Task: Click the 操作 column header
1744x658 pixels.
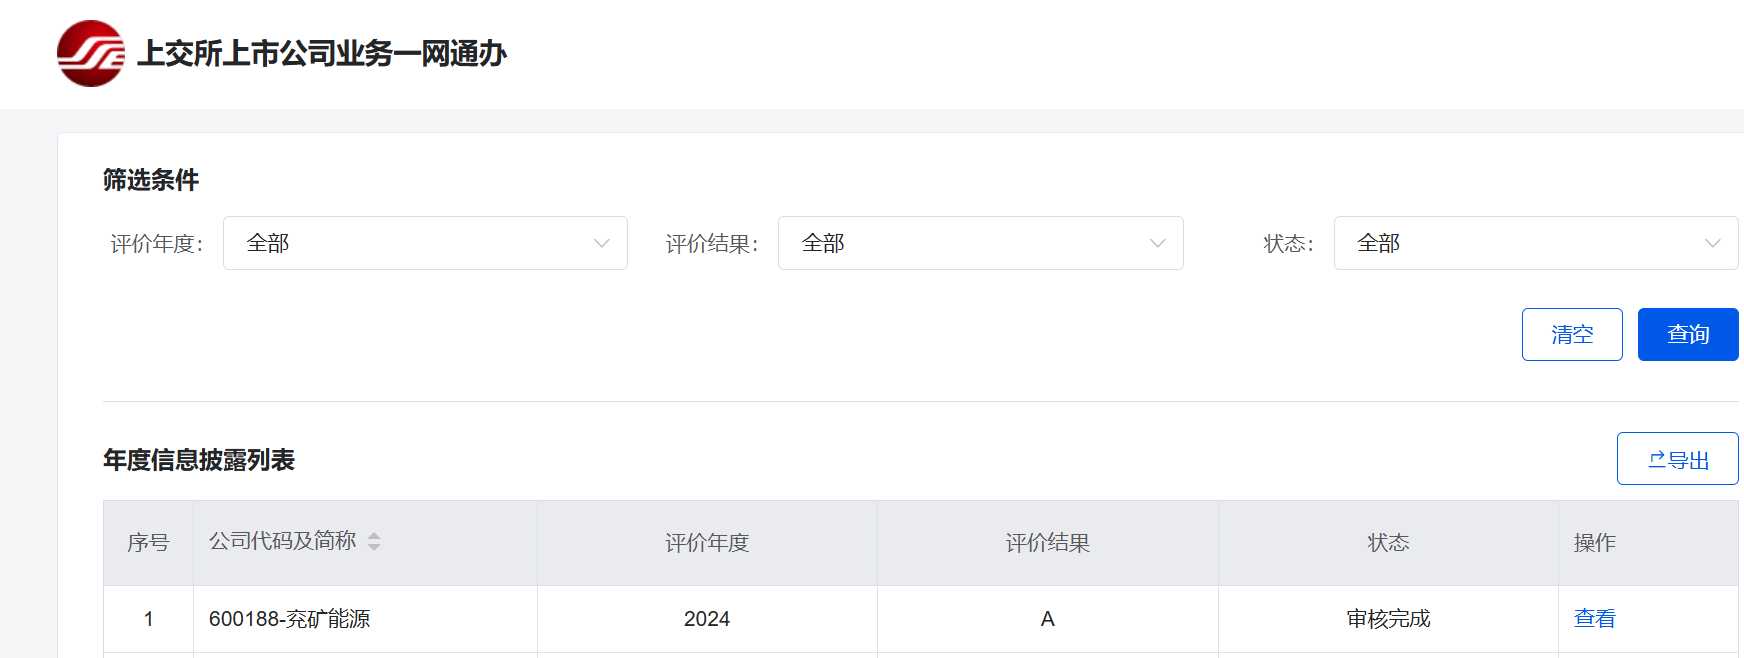Action: [x=1594, y=543]
